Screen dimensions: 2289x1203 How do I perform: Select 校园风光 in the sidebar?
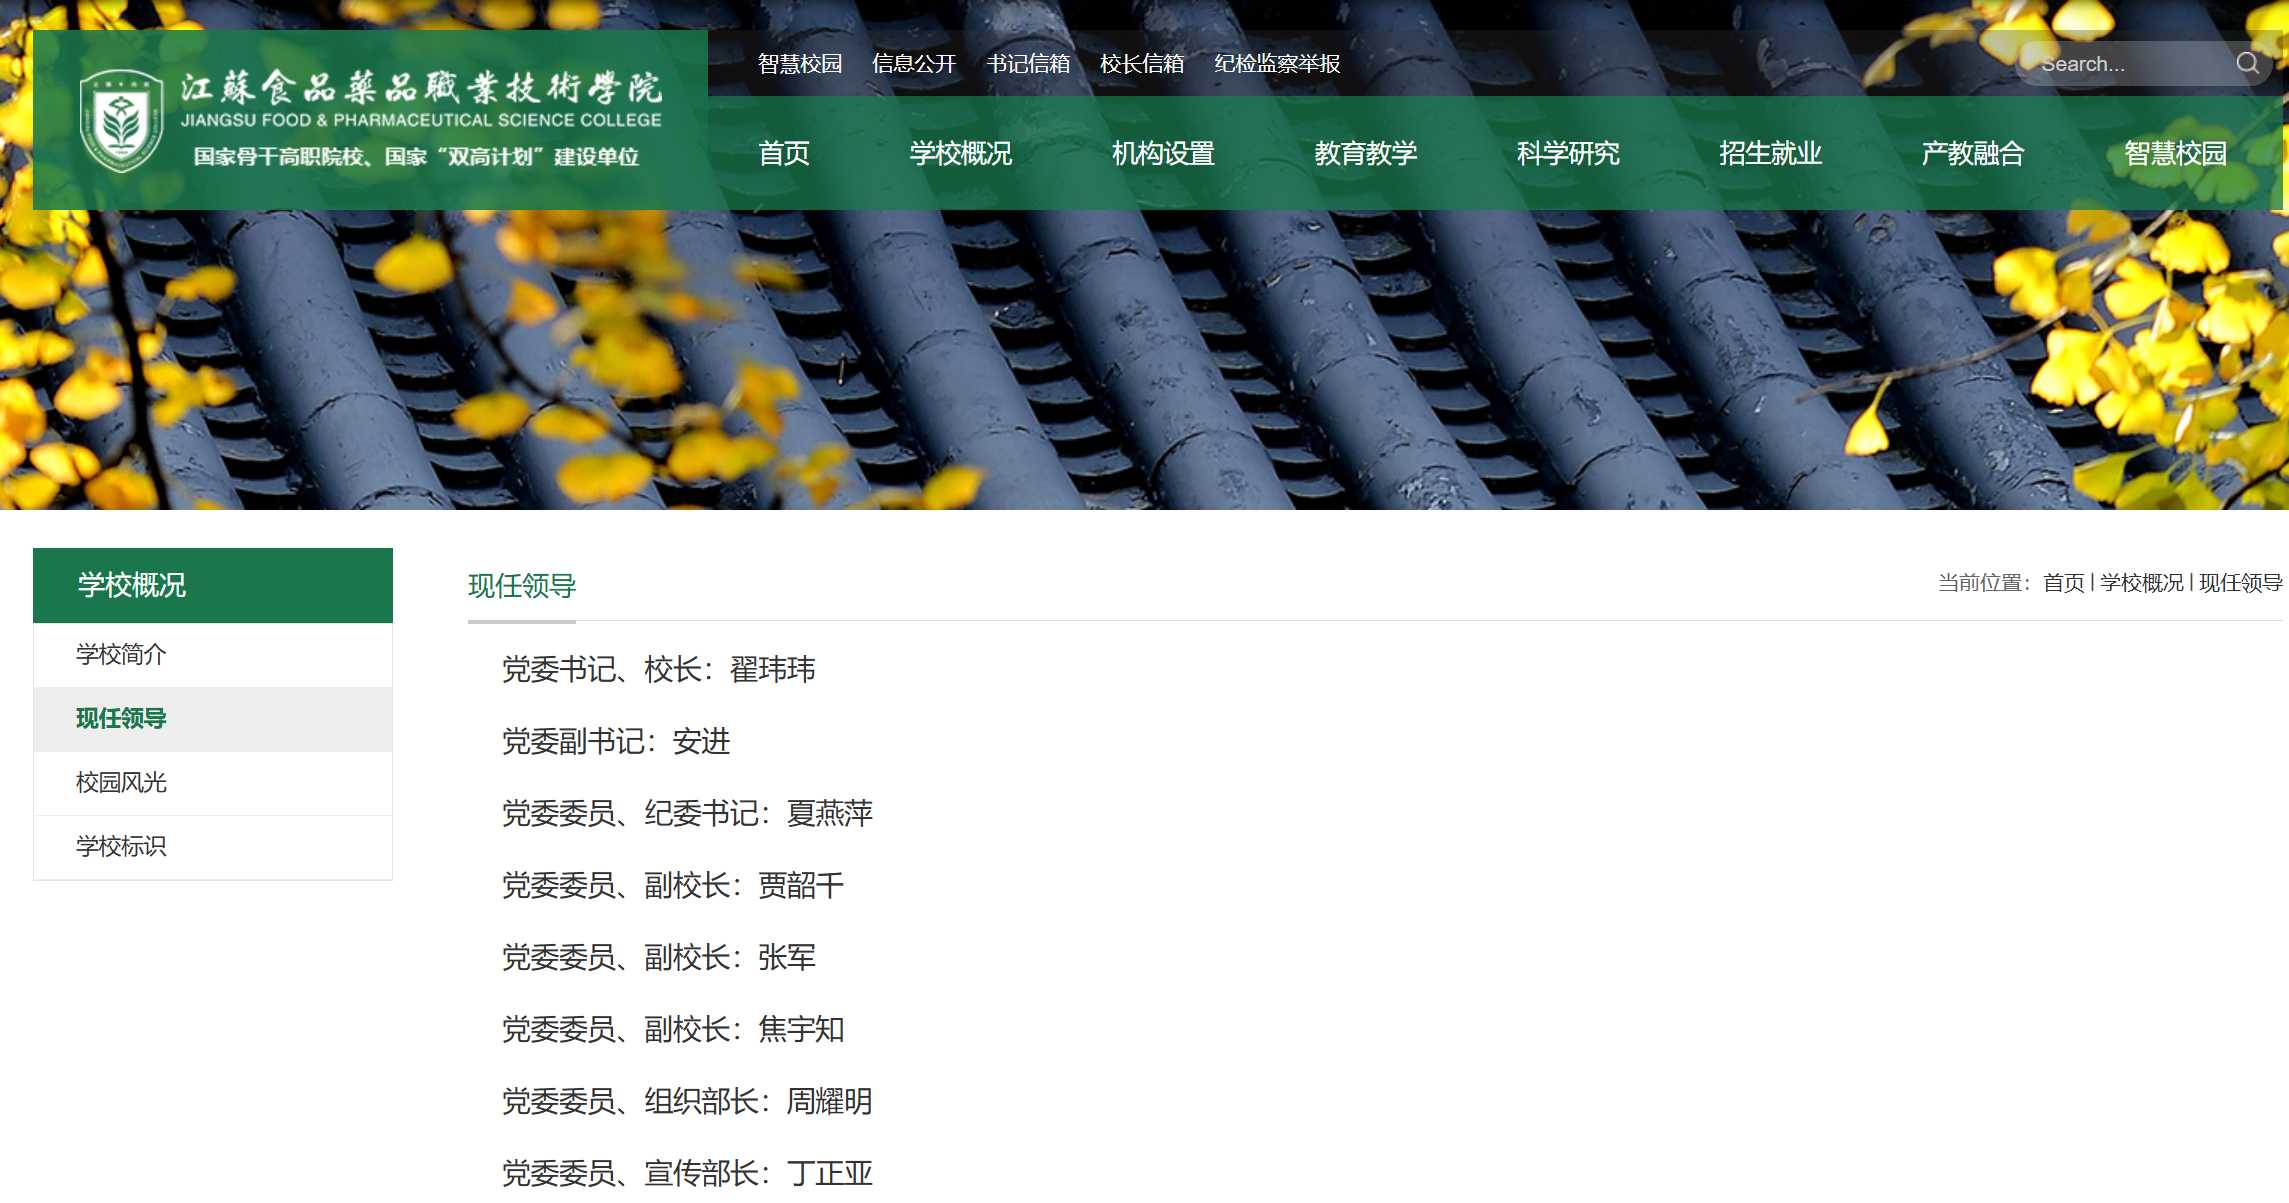[121, 783]
